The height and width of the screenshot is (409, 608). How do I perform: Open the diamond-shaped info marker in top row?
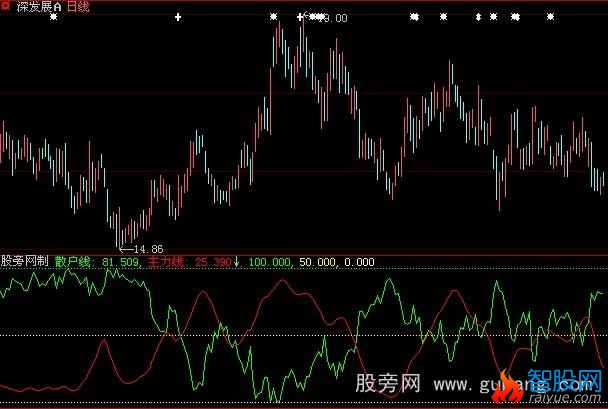478,17
